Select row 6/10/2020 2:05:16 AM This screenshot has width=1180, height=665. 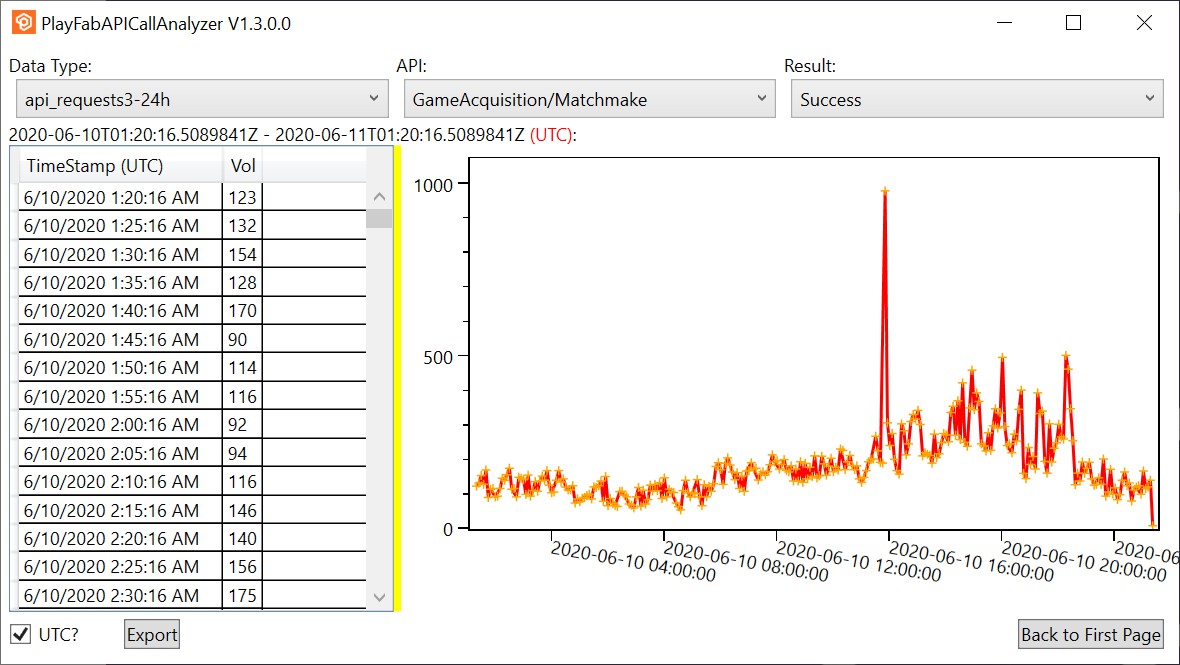tap(192, 453)
